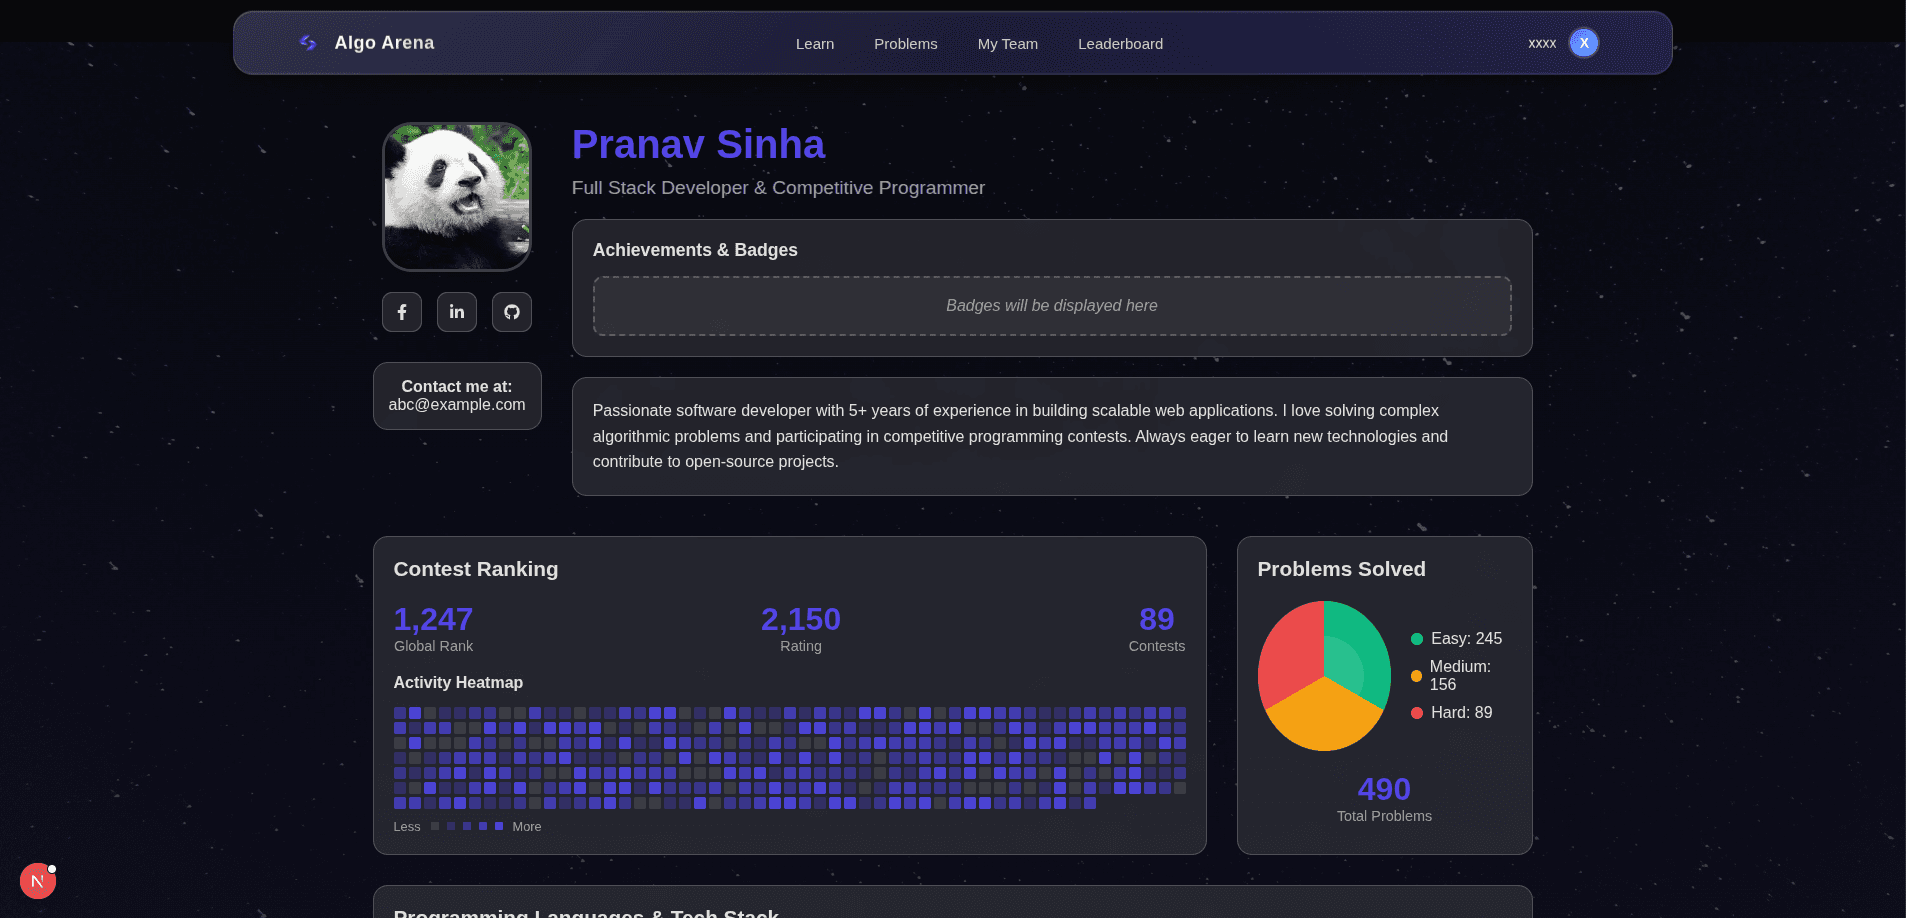Click the green Easy legend dot
Viewport: 1906px width, 918px height.
1416,639
